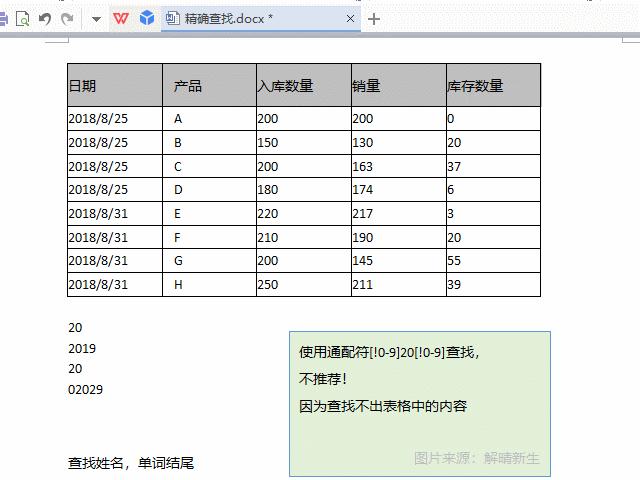Click product cell E

pos(209,213)
